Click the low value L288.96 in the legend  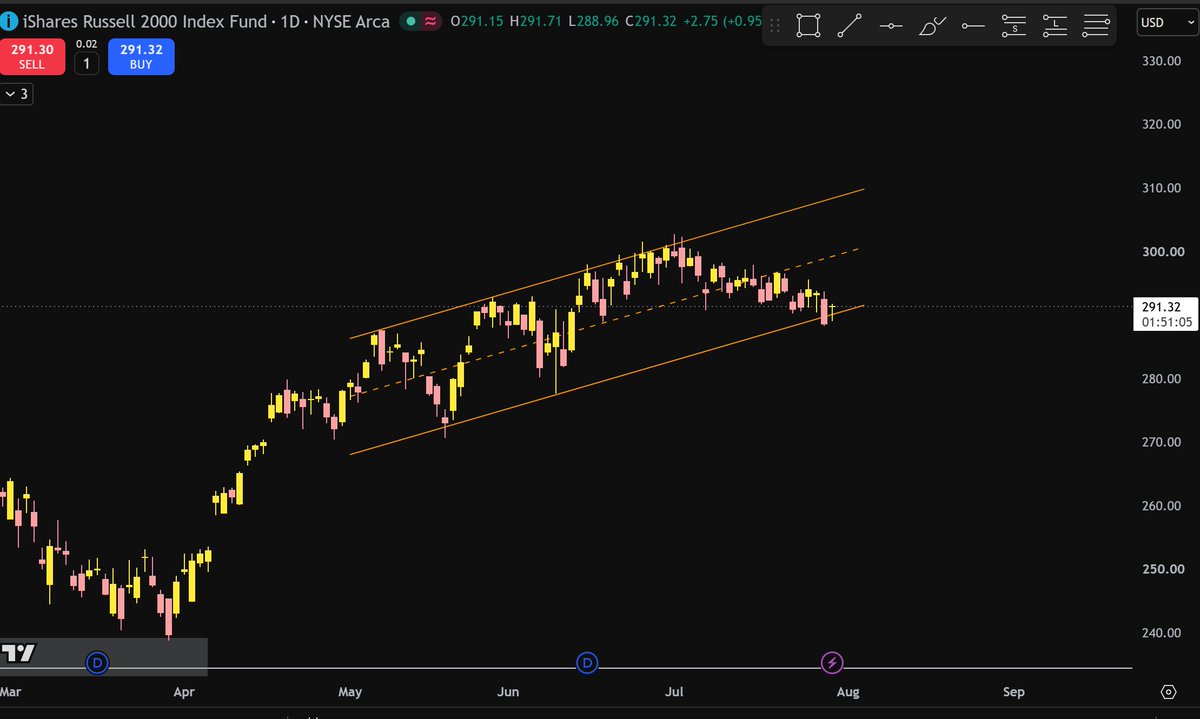(x=594, y=22)
